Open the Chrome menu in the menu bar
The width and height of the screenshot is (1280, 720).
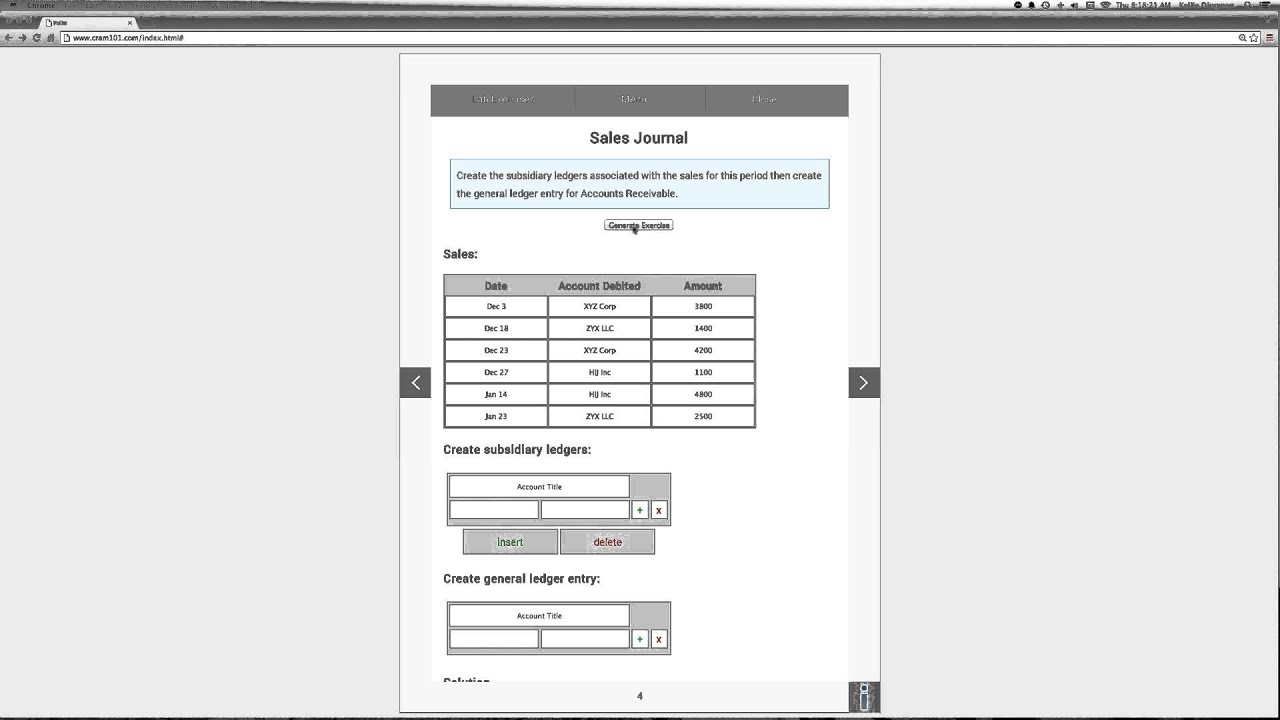[x=41, y=5]
